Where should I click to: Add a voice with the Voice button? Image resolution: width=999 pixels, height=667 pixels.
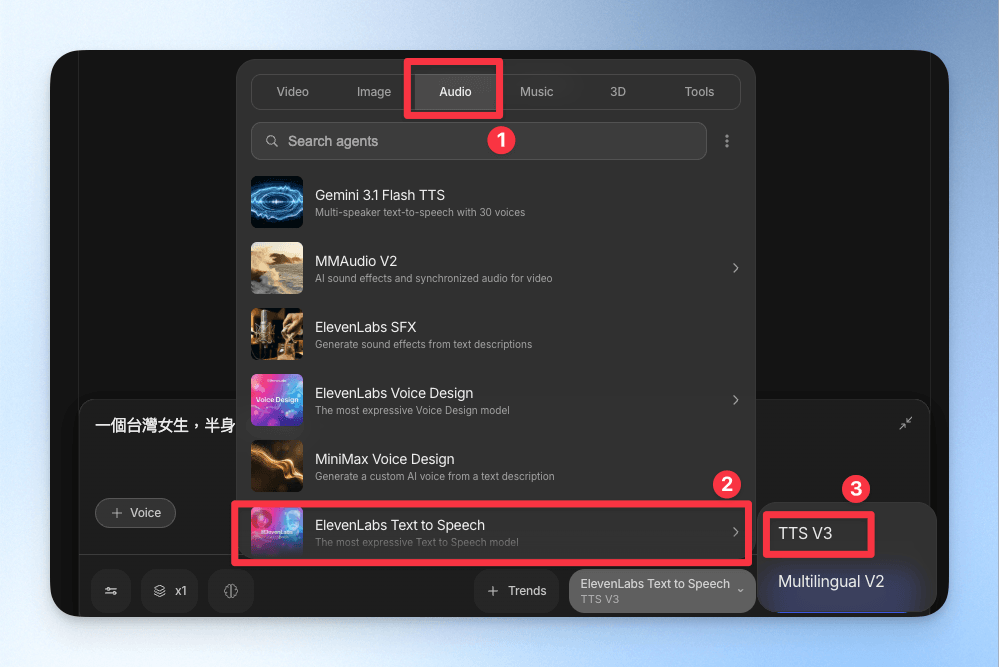point(135,513)
